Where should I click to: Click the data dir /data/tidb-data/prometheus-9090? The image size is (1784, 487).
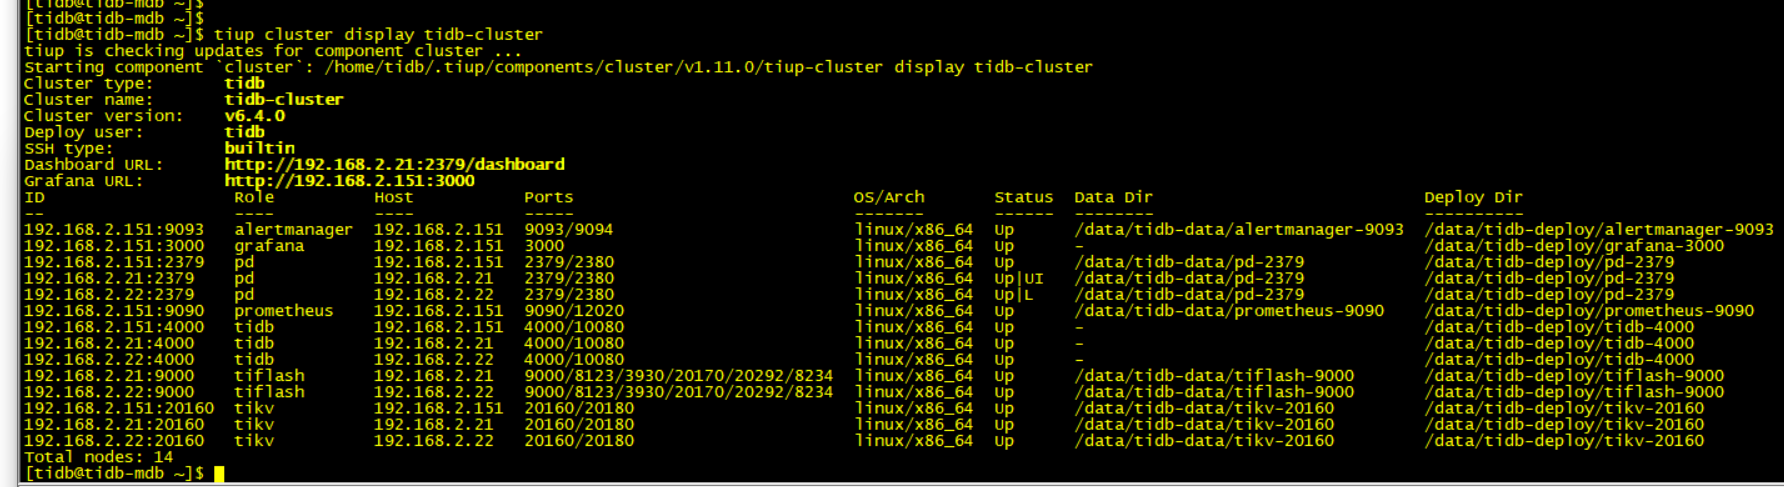pos(1229,310)
